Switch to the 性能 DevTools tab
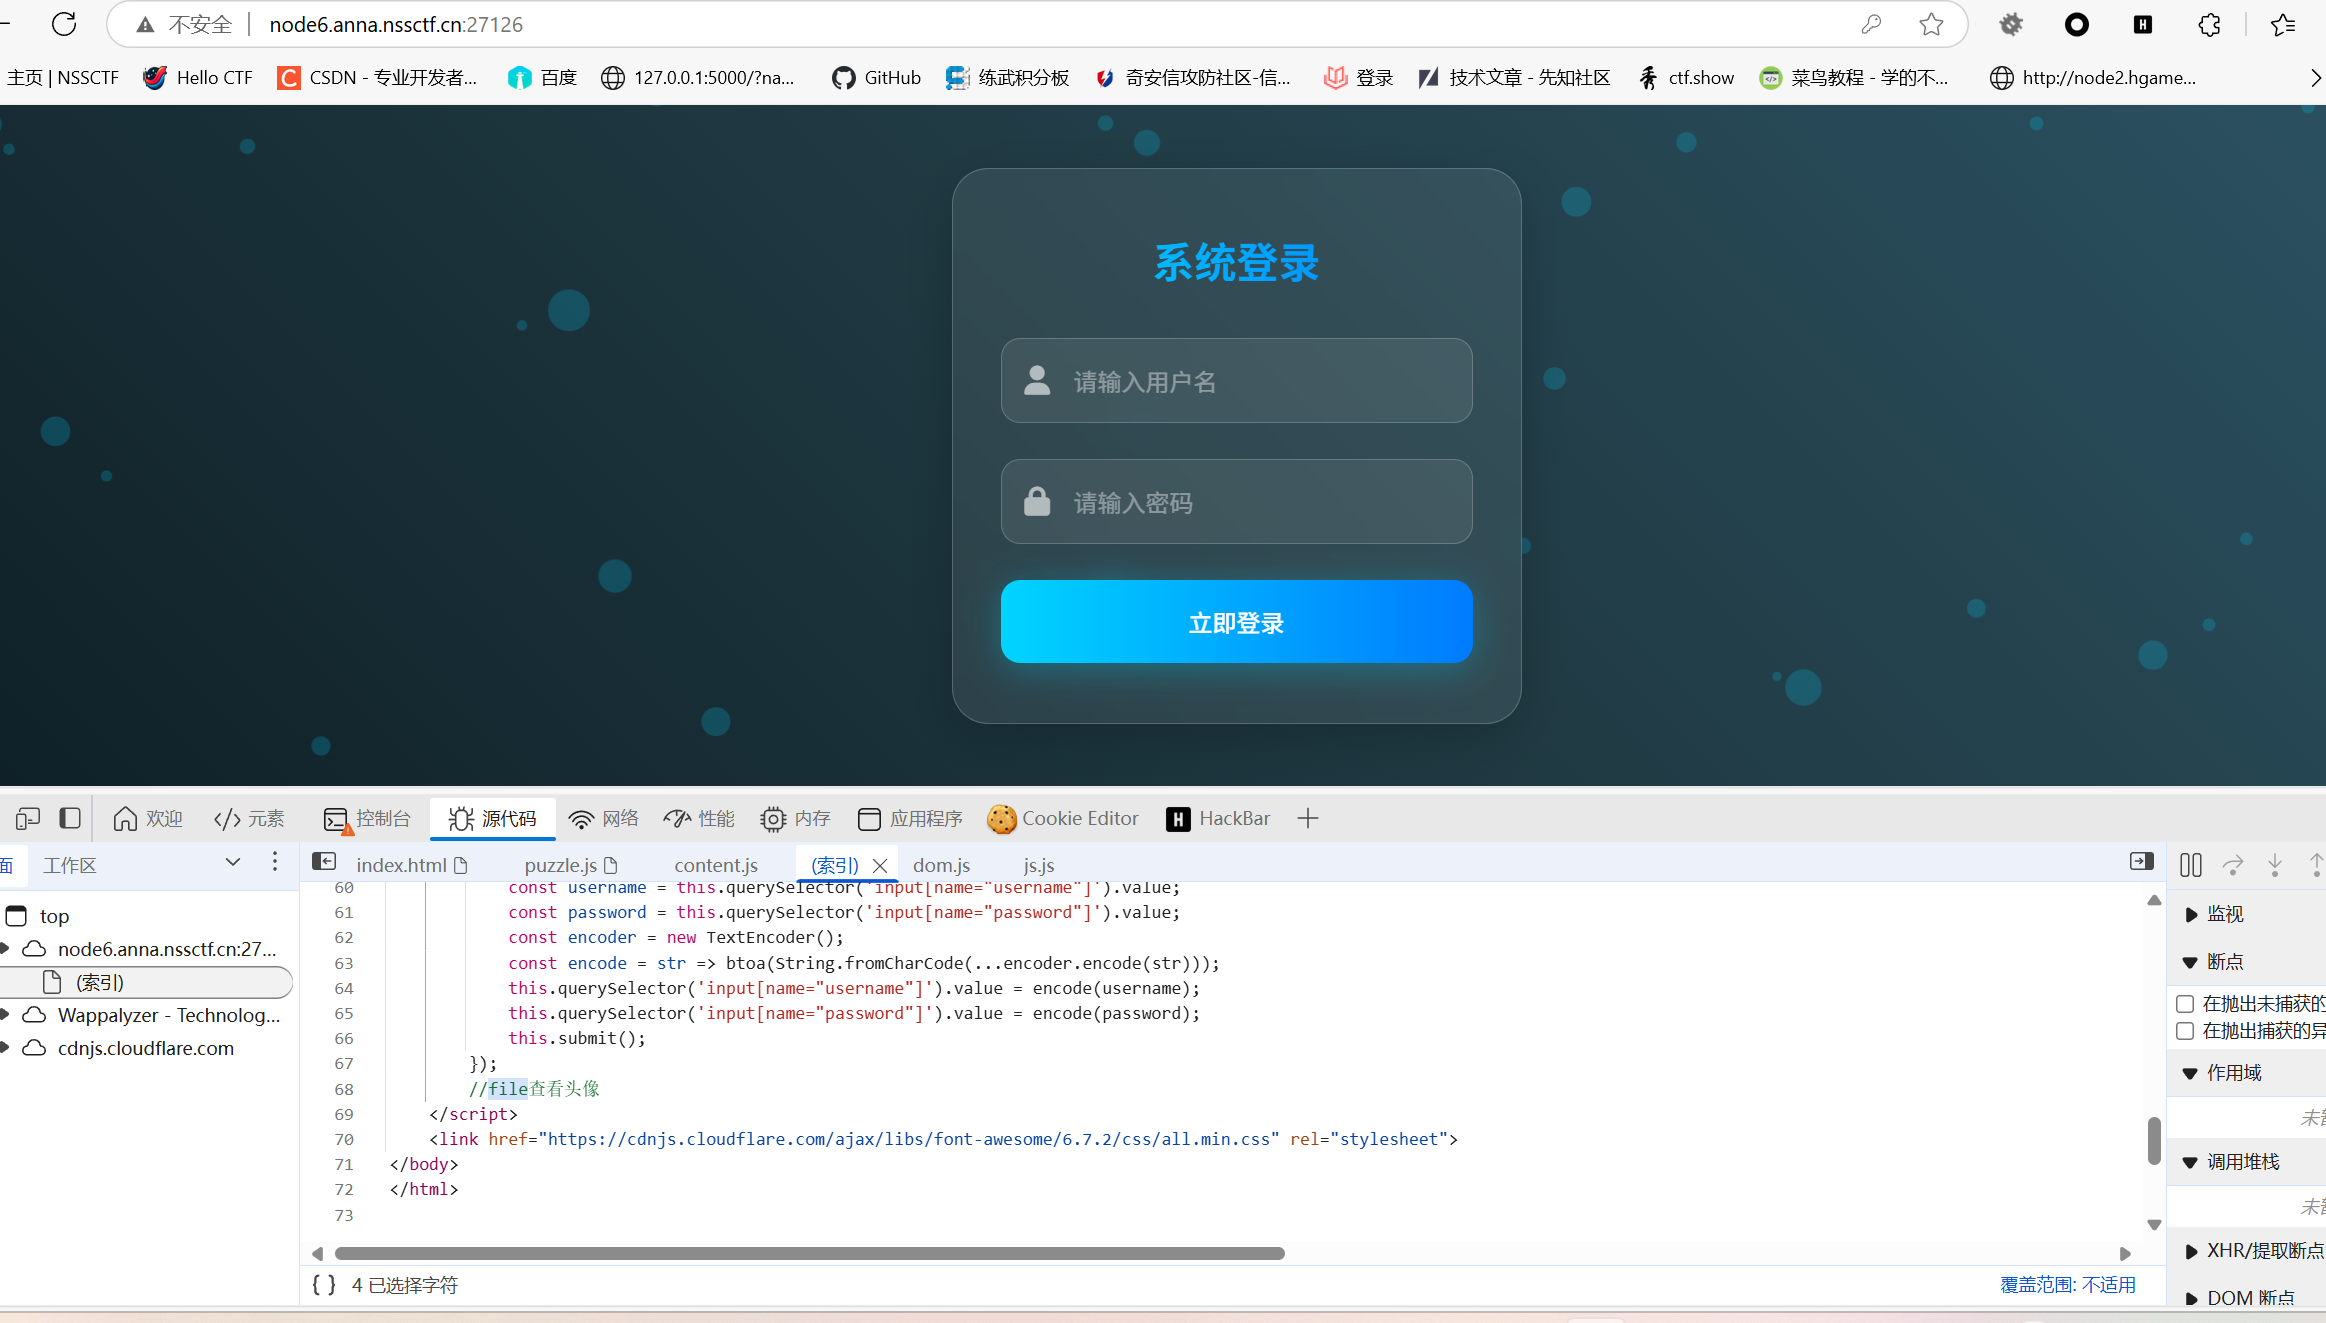The height and width of the screenshot is (1323, 2326). [699, 819]
